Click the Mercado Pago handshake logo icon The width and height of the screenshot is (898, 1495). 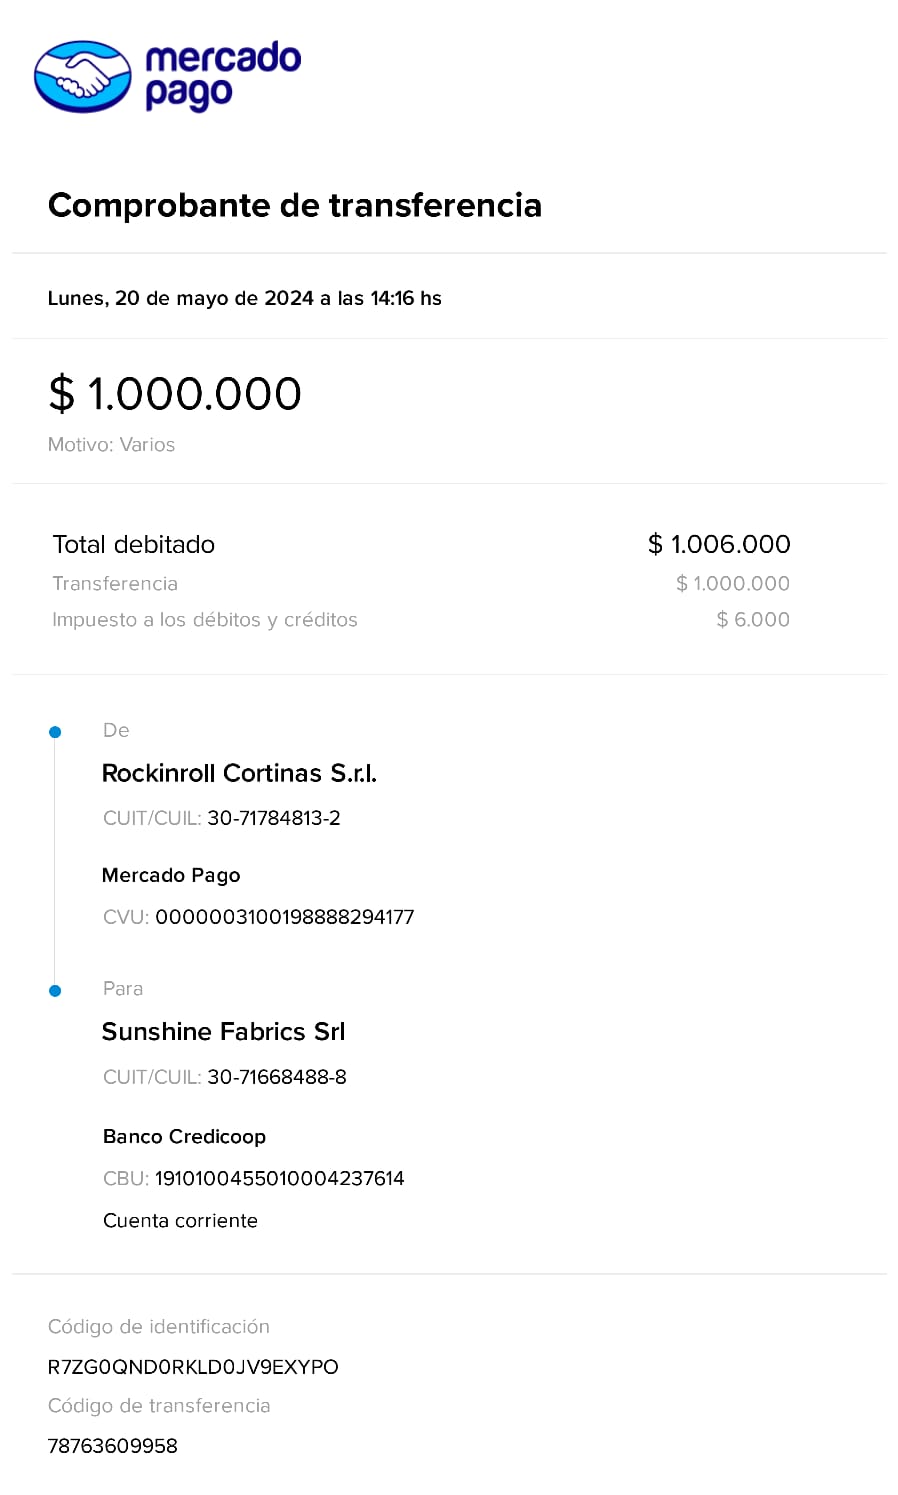(x=82, y=76)
